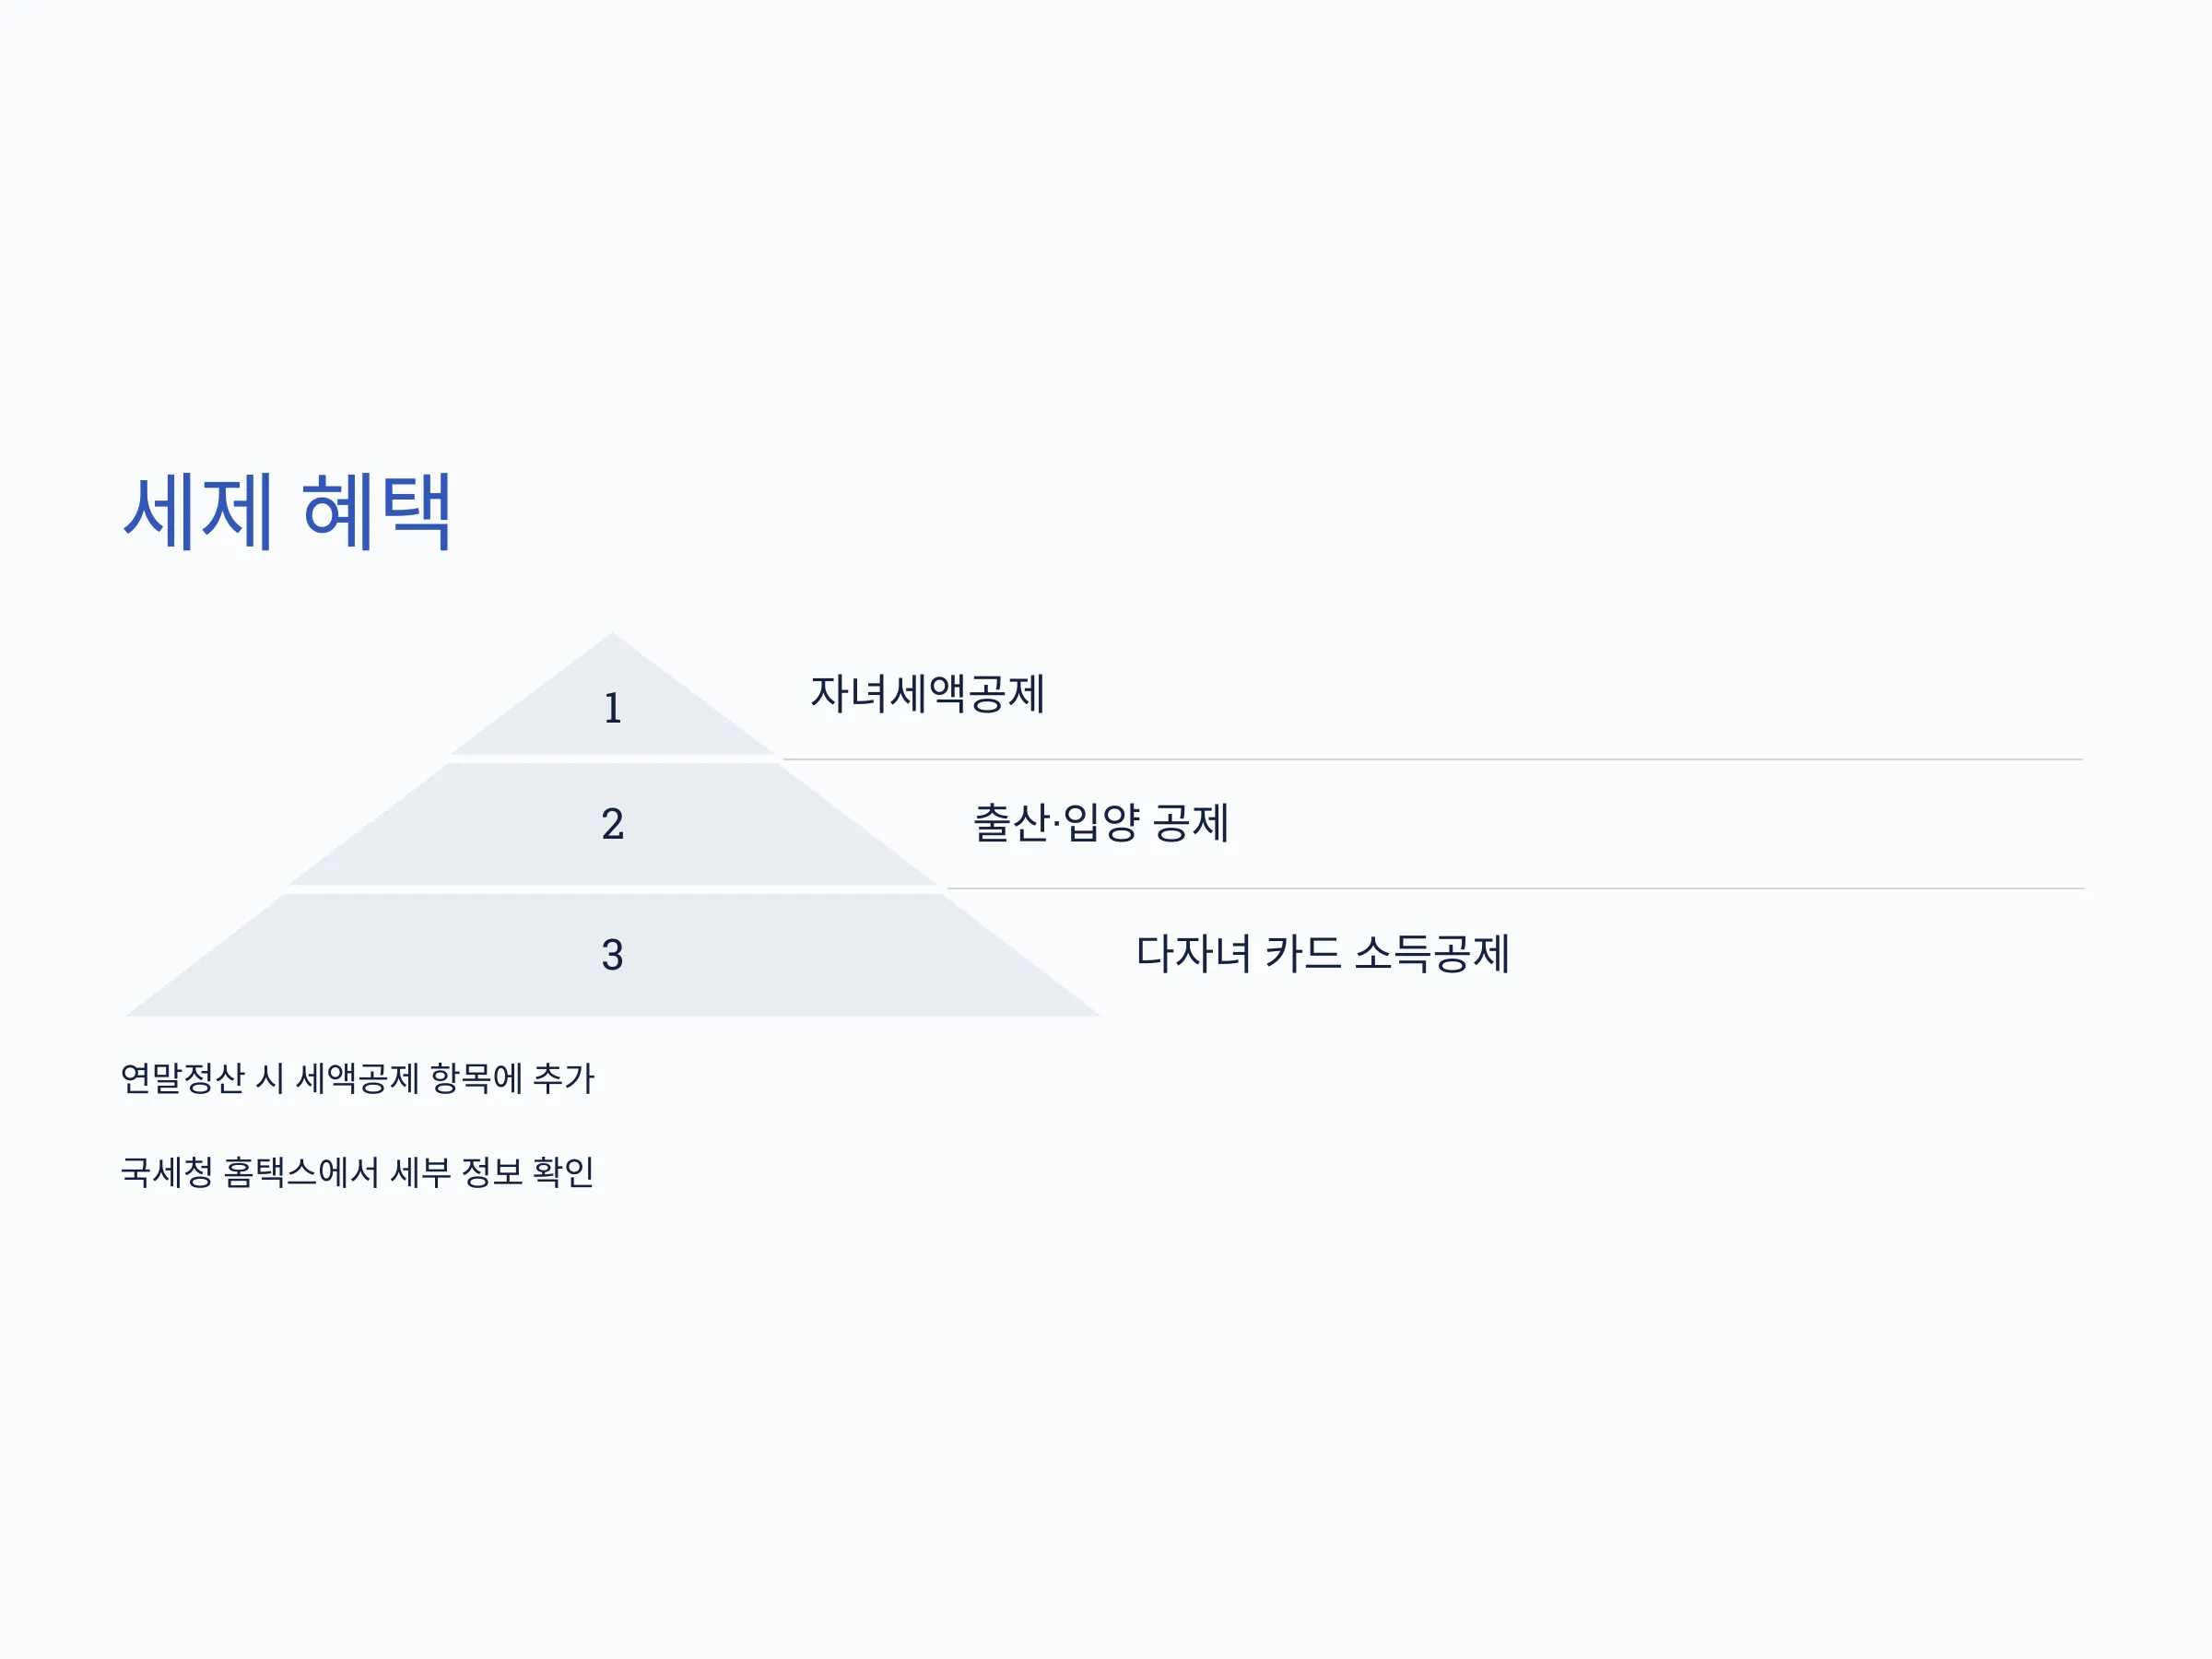Screen dimensions: 2212x1659
Task: Click the word 소득공제 in the third label
Action: (x=1432, y=953)
